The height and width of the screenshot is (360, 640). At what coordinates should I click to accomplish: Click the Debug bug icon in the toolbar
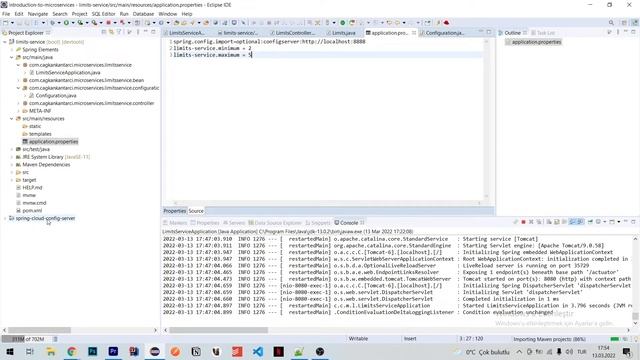point(53,23)
